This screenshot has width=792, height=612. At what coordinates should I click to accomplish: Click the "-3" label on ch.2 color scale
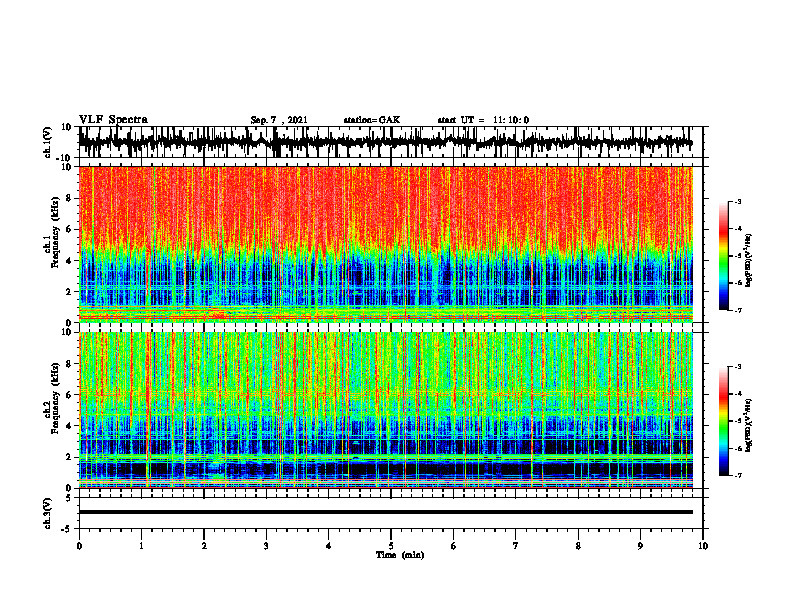coord(737,367)
